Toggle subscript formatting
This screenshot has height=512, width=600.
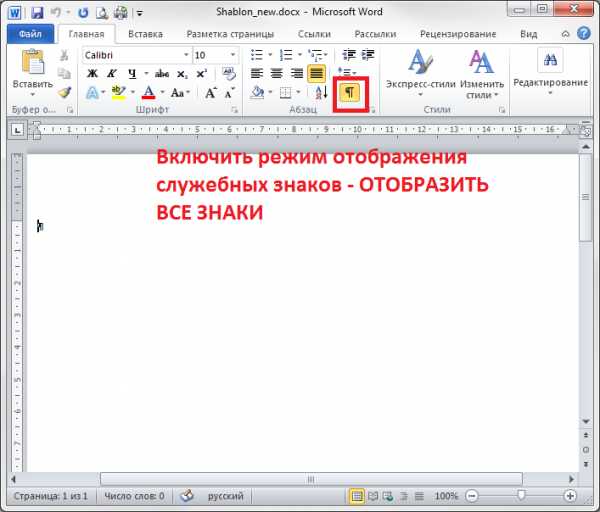pyautogui.click(x=182, y=74)
